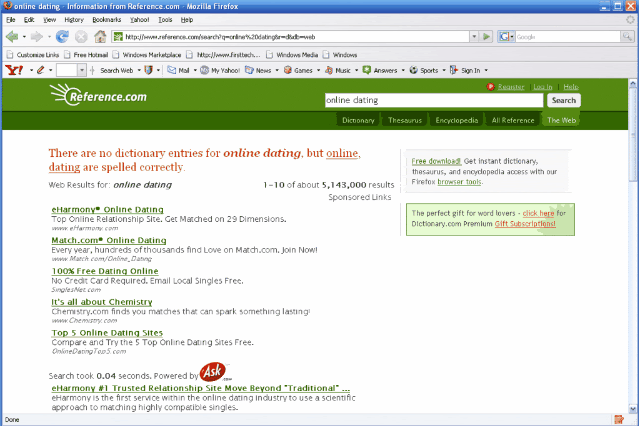Open Free Hotmail bookmark

tap(86, 55)
